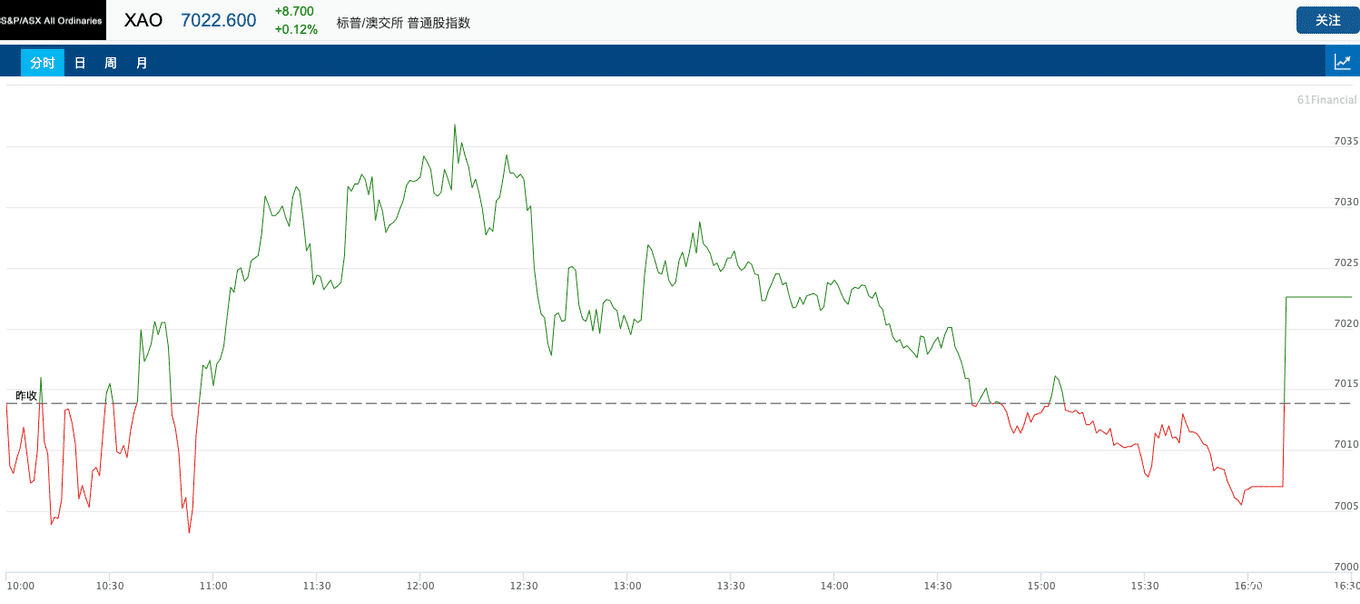This screenshot has height=604, width=1360.
Task: Click the 14:00 time axis label
Action: click(834, 586)
